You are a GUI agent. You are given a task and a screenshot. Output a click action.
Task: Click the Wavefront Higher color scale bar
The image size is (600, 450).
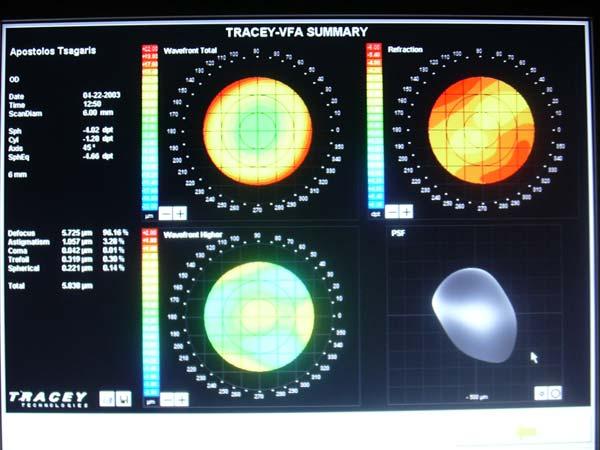(150, 313)
